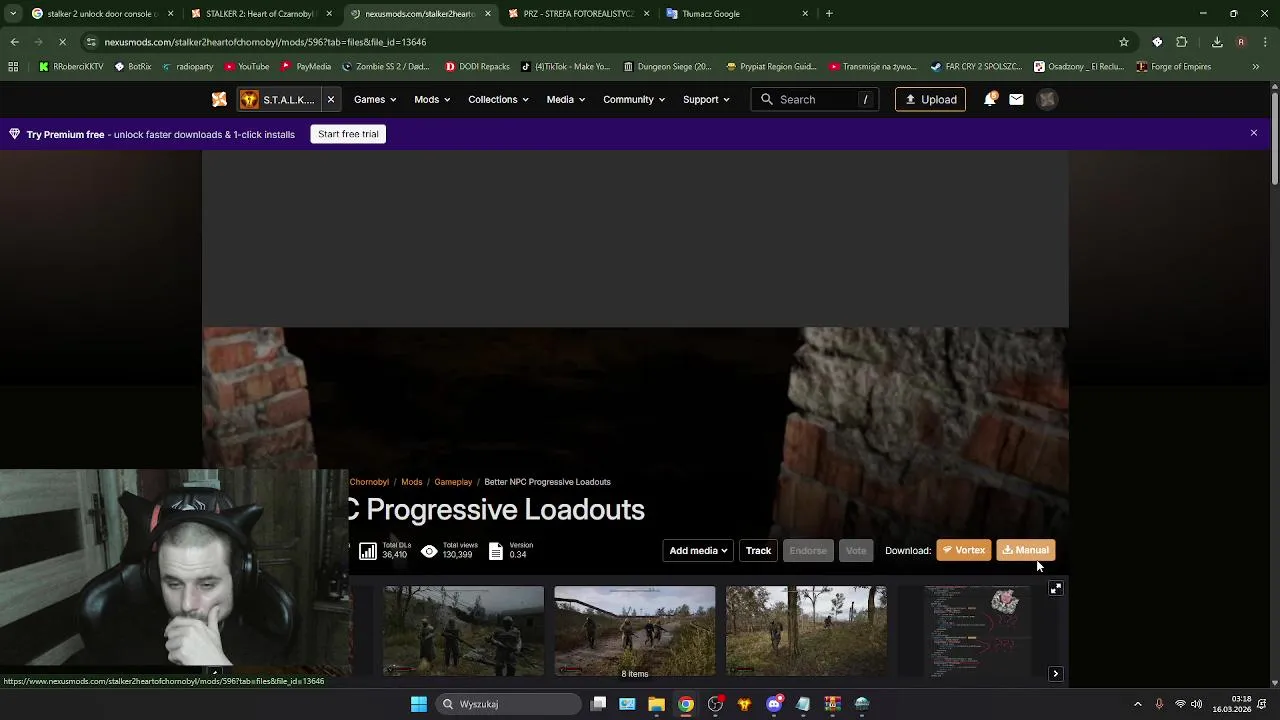Open Discord from the taskbar
The width and height of the screenshot is (1280, 720).
coord(774,704)
